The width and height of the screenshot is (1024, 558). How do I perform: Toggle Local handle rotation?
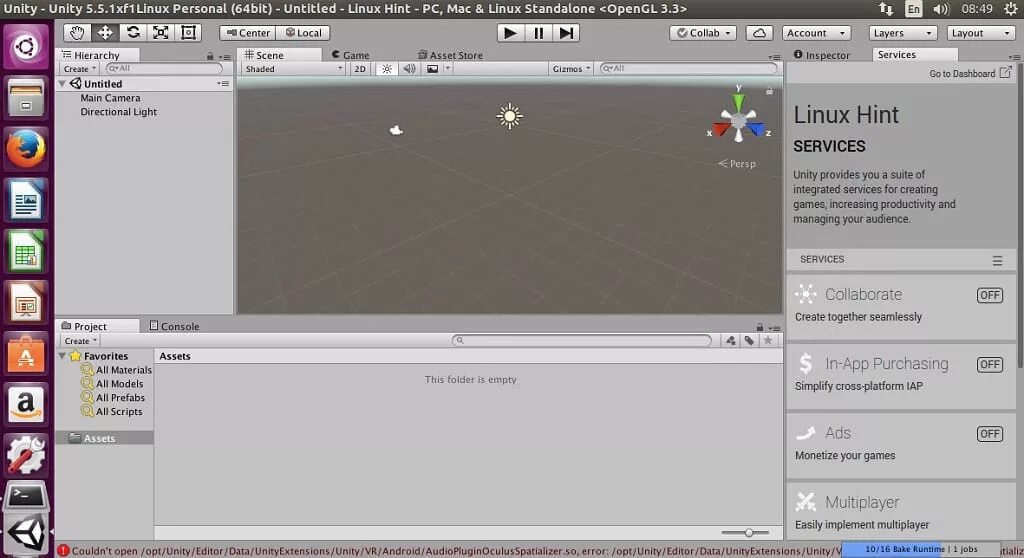[x=303, y=33]
